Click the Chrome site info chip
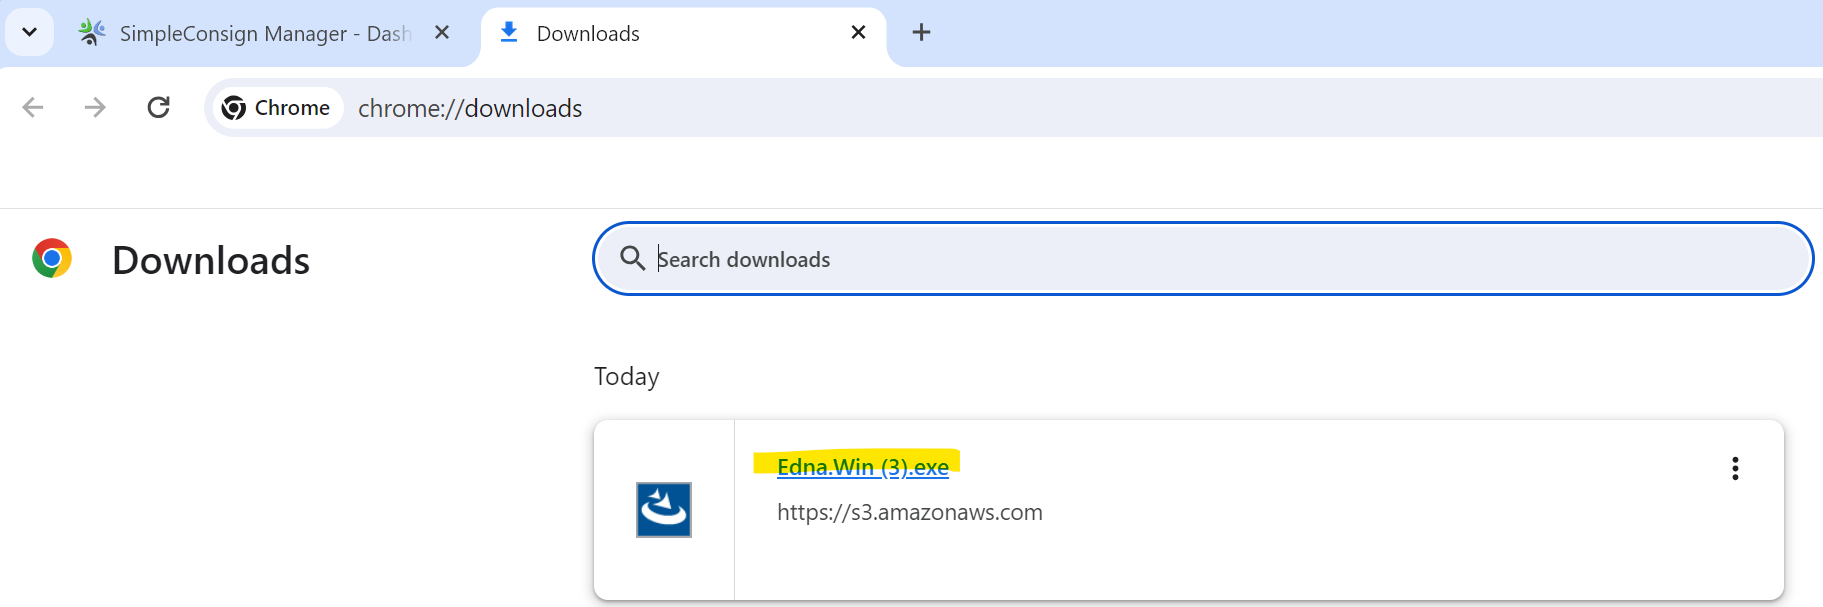 [276, 108]
